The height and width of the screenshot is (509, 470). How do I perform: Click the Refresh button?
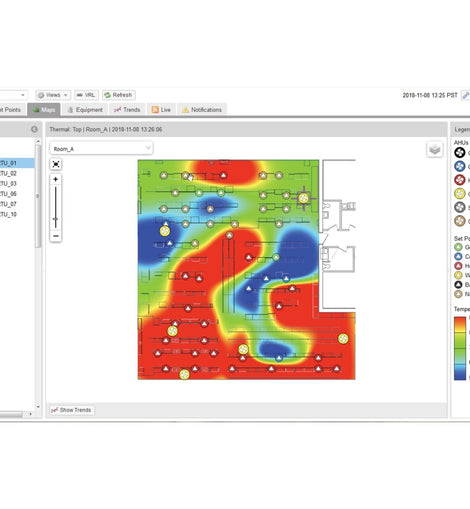pyautogui.click(x=118, y=95)
